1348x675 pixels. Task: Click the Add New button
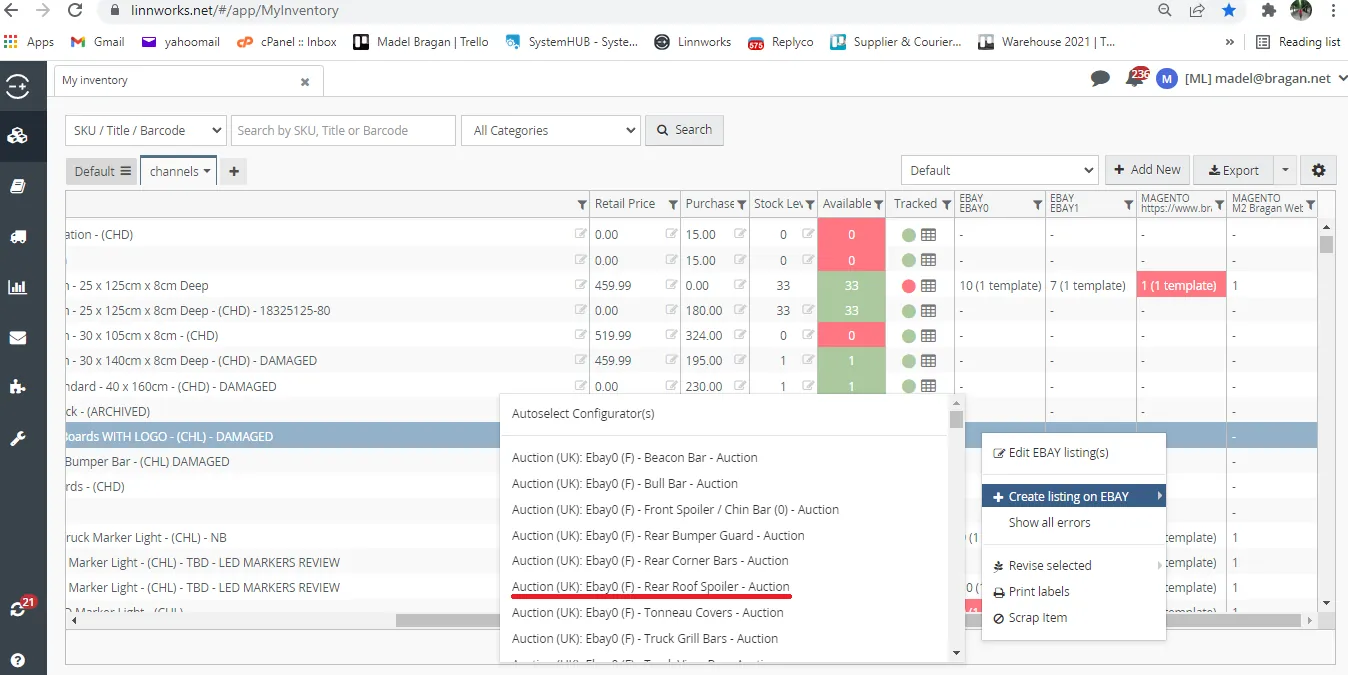tap(1147, 170)
